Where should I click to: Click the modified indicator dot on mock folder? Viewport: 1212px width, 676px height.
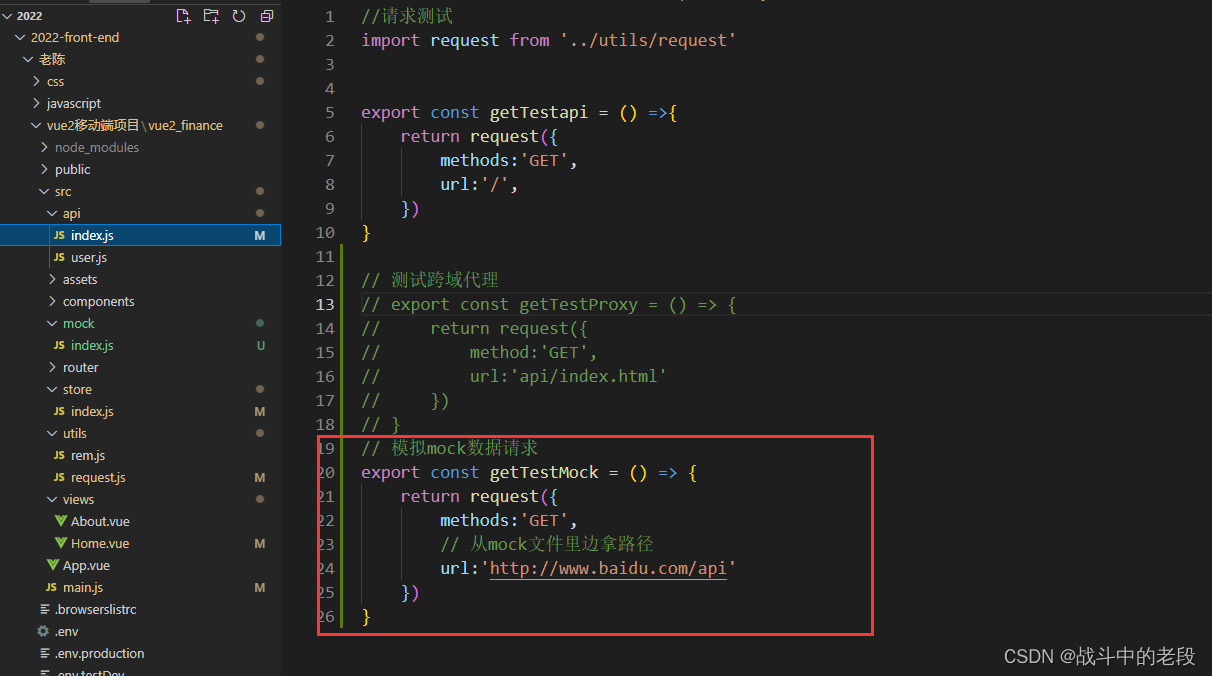pyautogui.click(x=259, y=323)
